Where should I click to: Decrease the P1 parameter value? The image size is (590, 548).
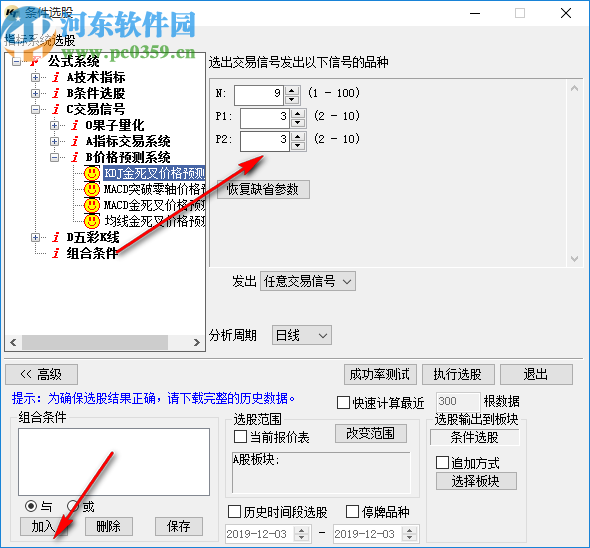point(298,123)
